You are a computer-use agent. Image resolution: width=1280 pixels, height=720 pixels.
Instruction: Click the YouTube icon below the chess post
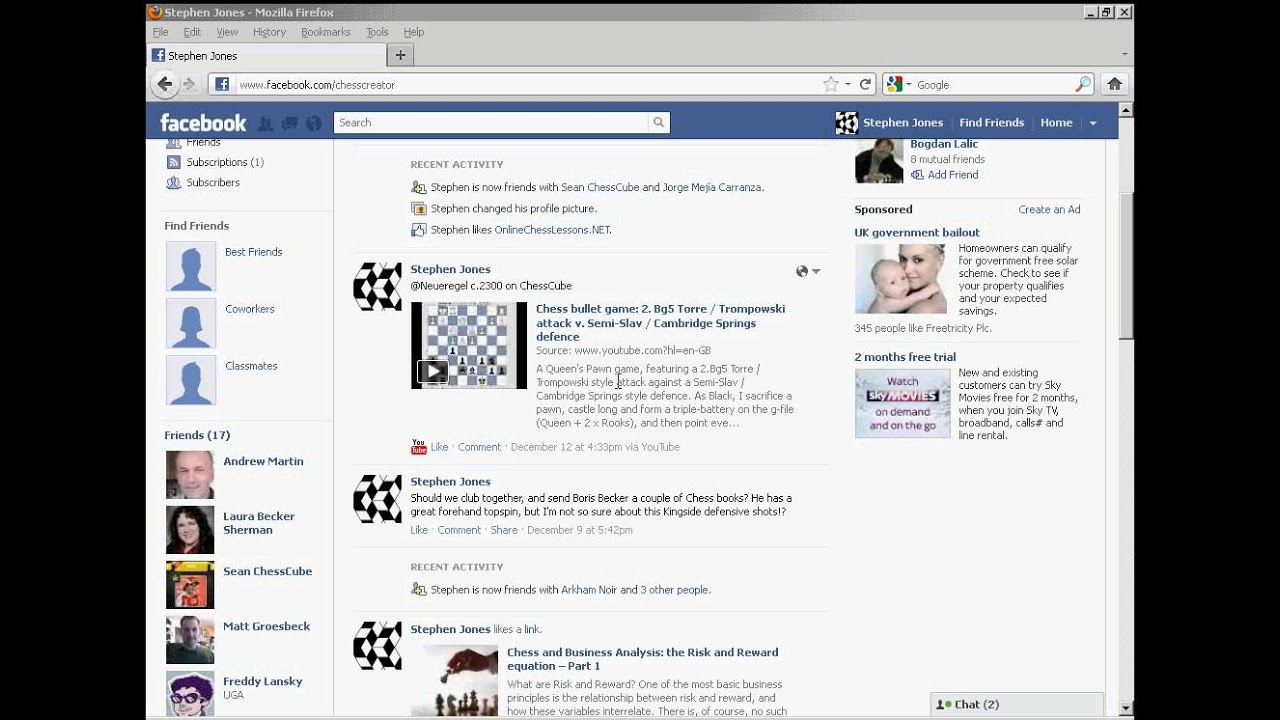coord(419,447)
